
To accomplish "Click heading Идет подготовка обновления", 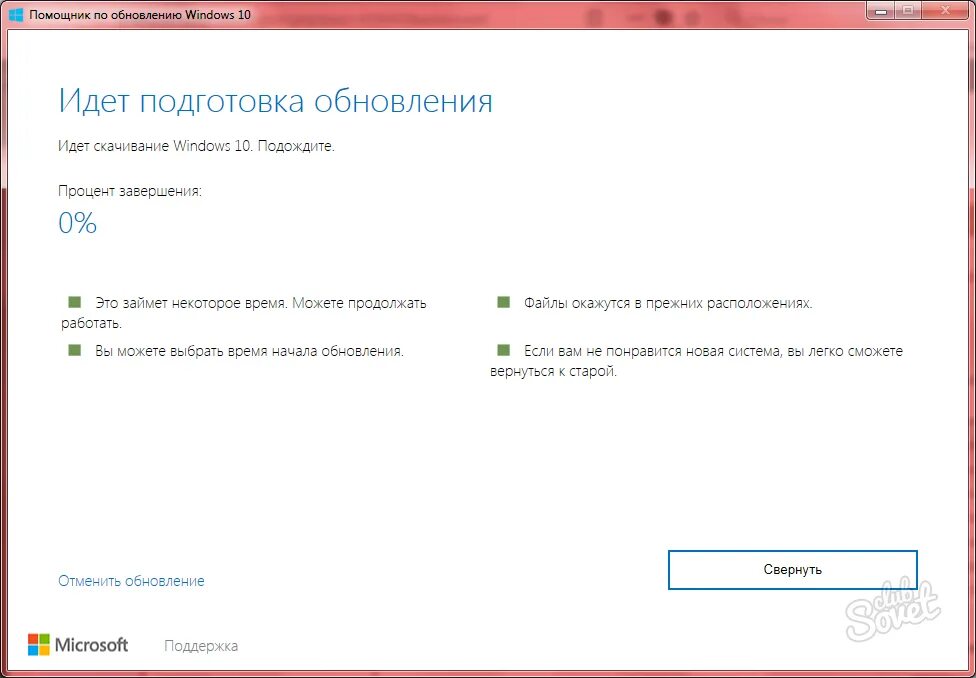I will 276,101.
